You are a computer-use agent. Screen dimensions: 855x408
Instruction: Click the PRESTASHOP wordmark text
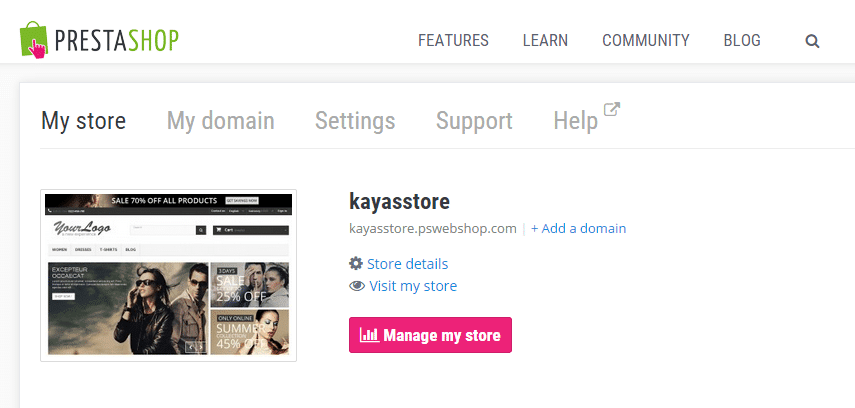[x=117, y=41]
